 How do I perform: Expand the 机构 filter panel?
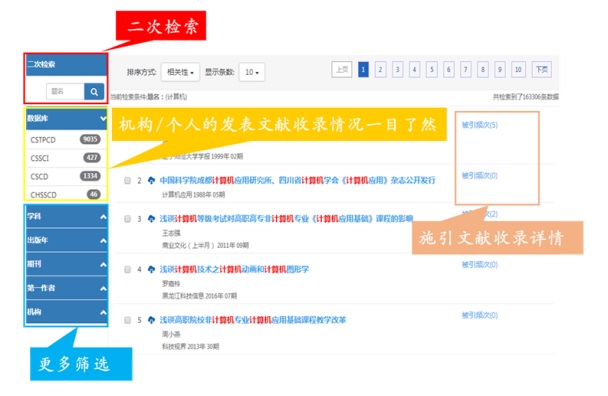point(66,312)
